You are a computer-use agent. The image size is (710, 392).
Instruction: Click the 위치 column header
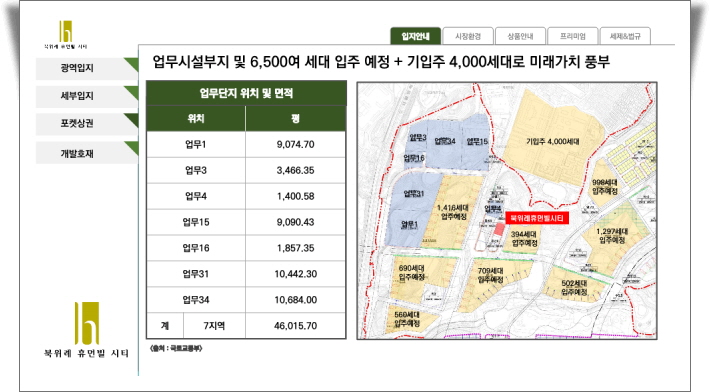point(196,119)
